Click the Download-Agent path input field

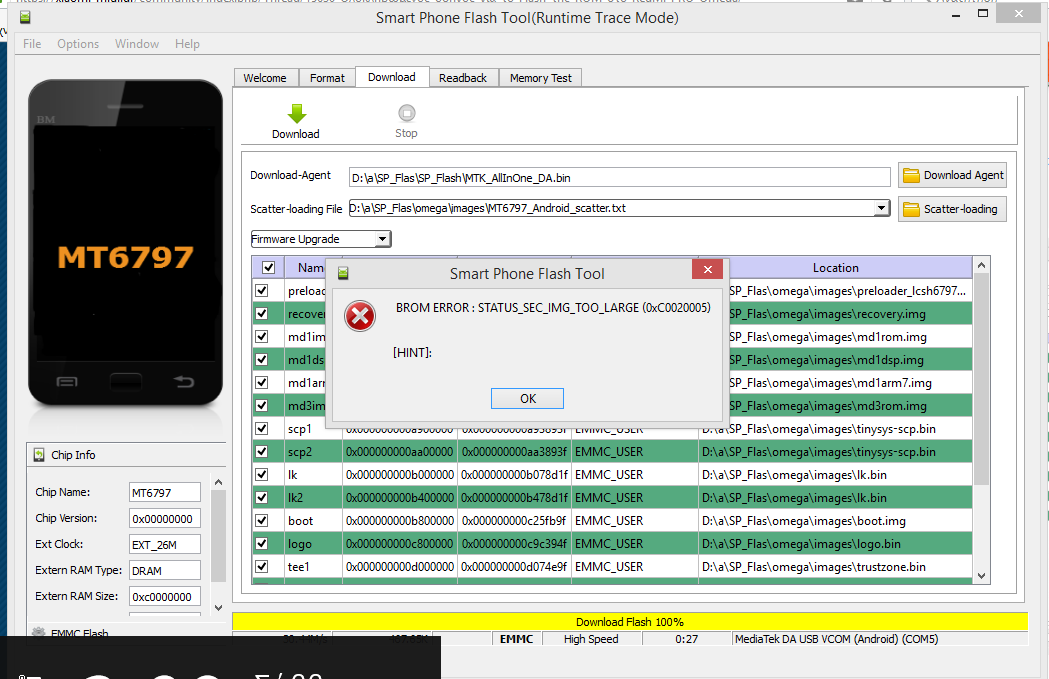point(618,177)
